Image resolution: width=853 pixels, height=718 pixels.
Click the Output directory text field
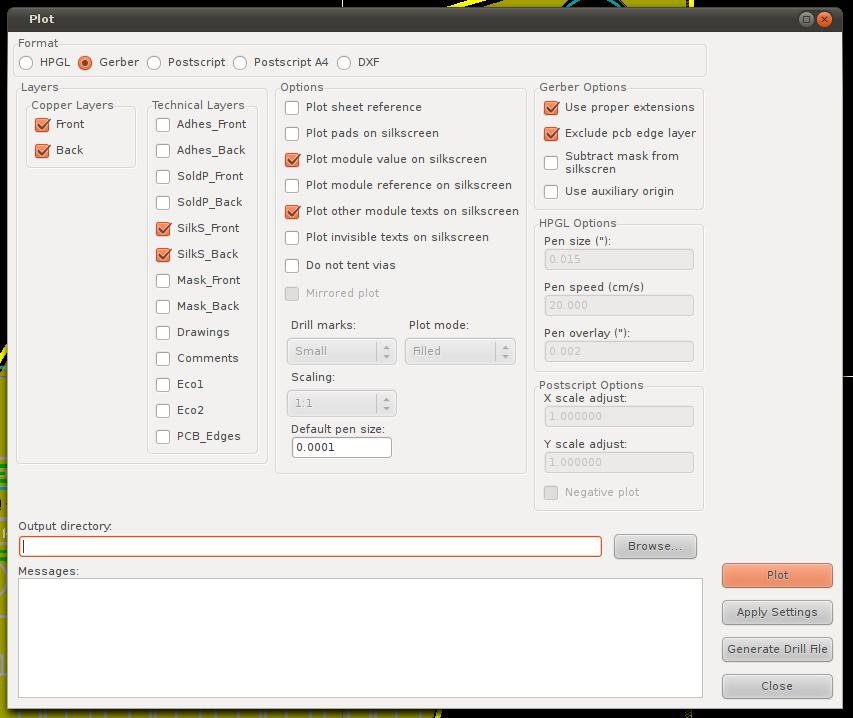click(x=310, y=547)
